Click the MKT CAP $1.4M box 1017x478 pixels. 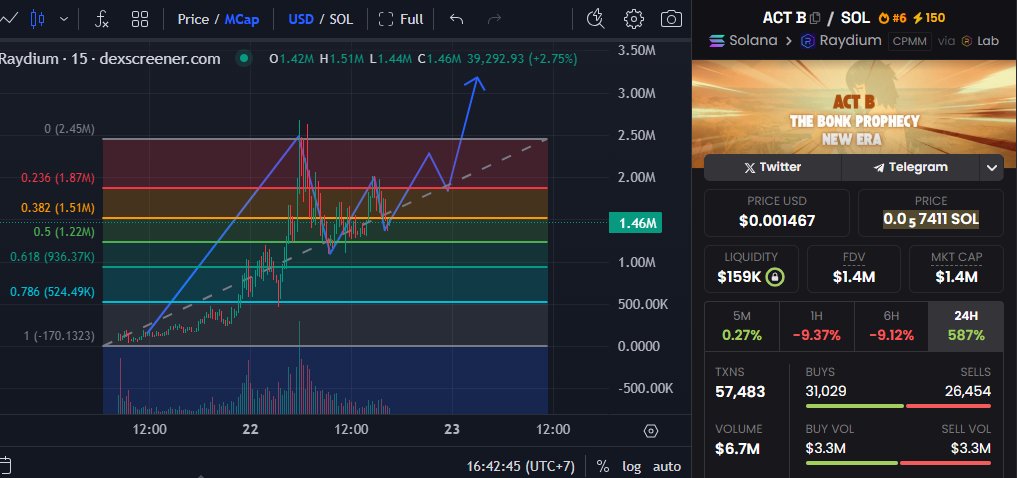(956, 269)
